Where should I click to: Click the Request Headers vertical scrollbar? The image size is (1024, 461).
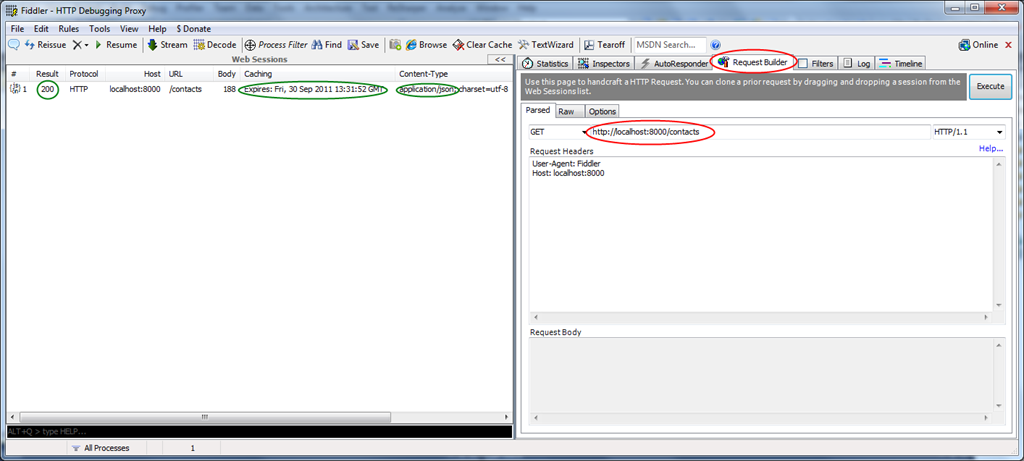(1000, 234)
